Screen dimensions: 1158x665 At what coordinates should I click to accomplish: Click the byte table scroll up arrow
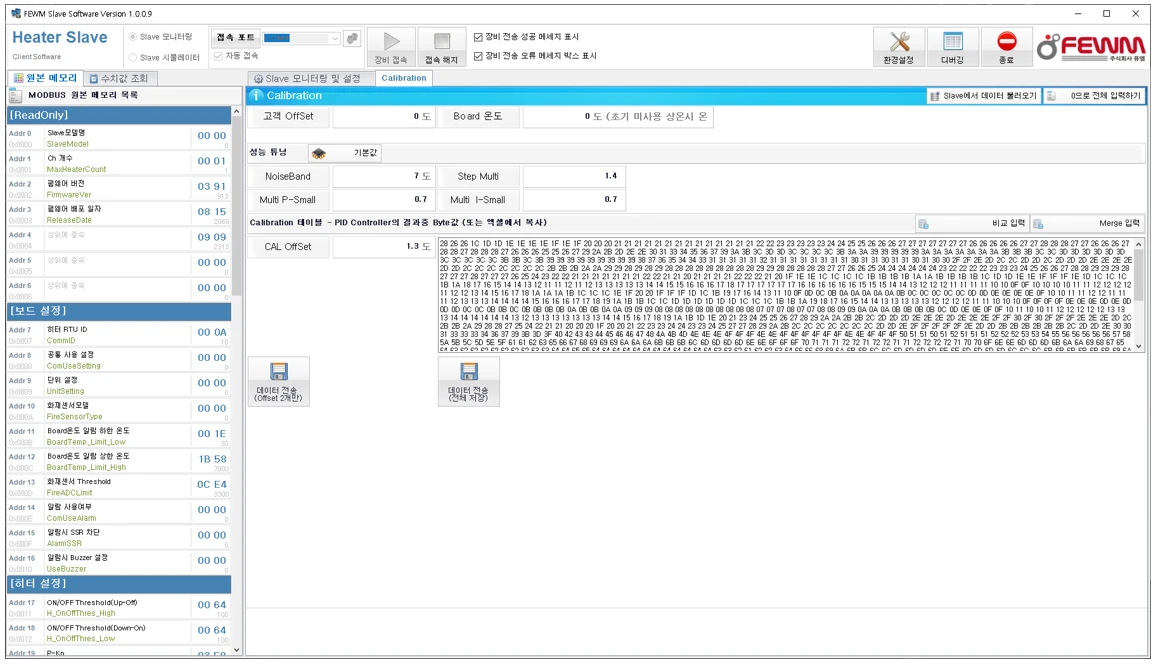1139,243
